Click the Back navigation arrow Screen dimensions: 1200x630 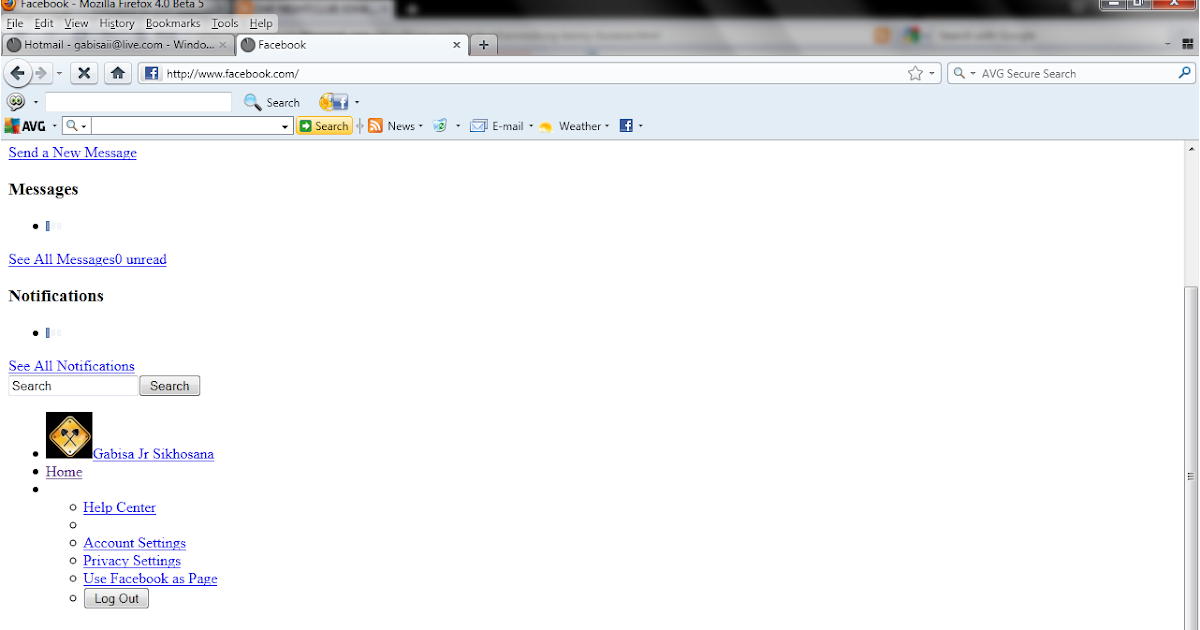point(17,72)
